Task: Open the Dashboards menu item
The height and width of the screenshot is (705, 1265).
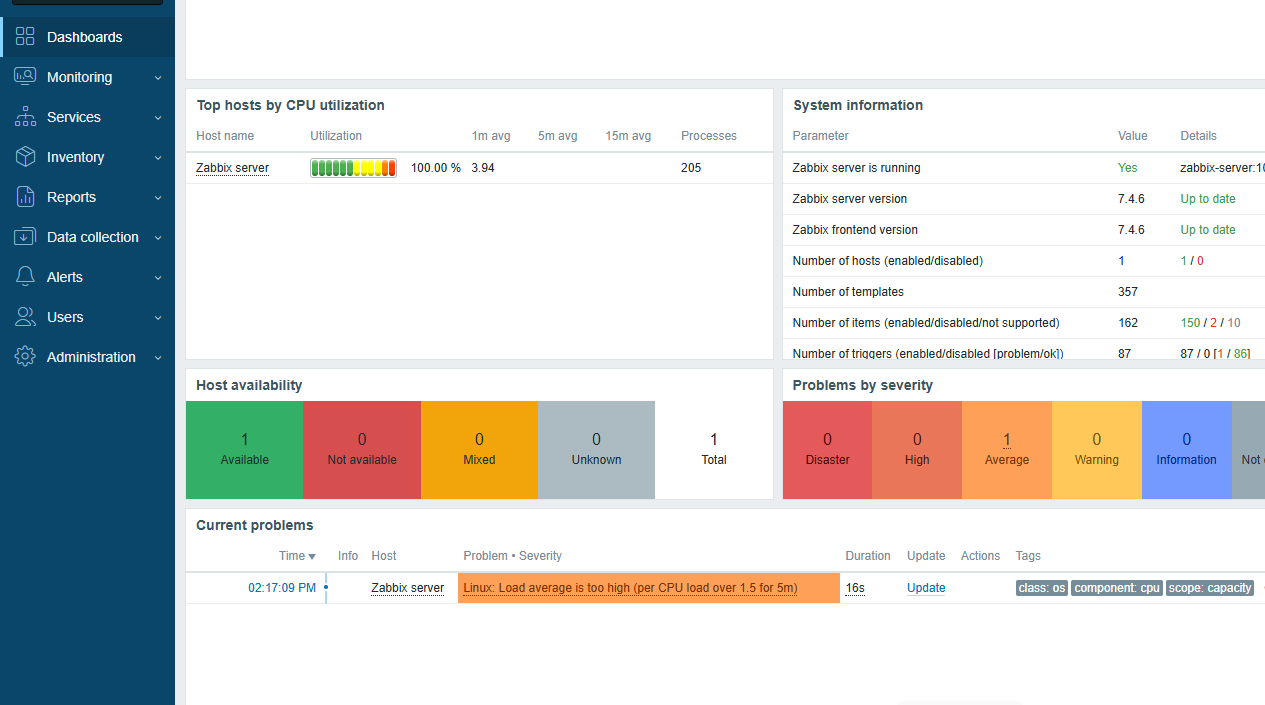Action: [87, 37]
